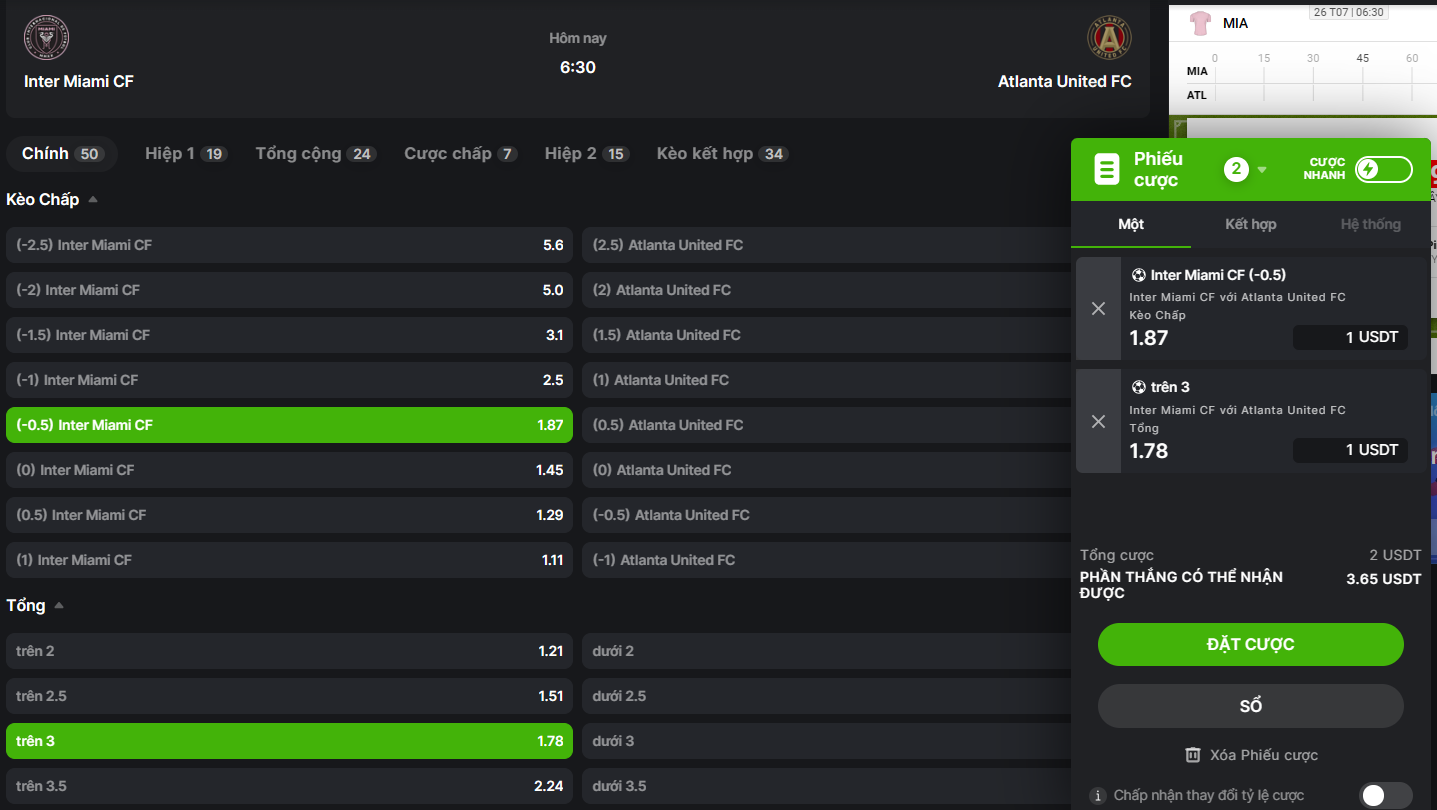Click the pink MIA jersey icon
1437x810 pixels.
(1200, 23)
